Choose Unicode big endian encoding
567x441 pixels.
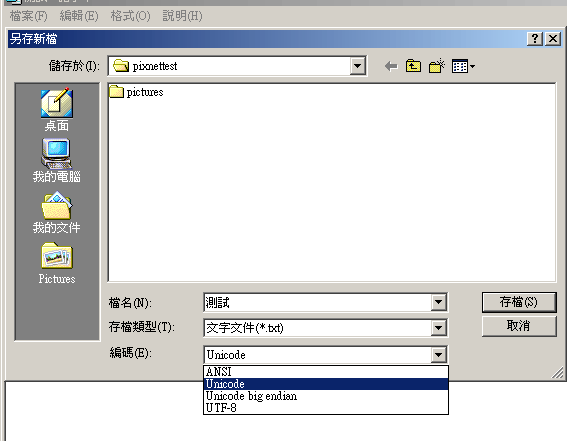(326, 396)
